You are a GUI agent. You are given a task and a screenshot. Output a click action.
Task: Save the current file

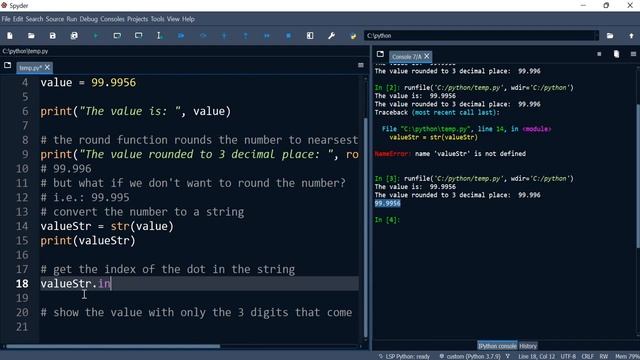(x=53, y=36)
